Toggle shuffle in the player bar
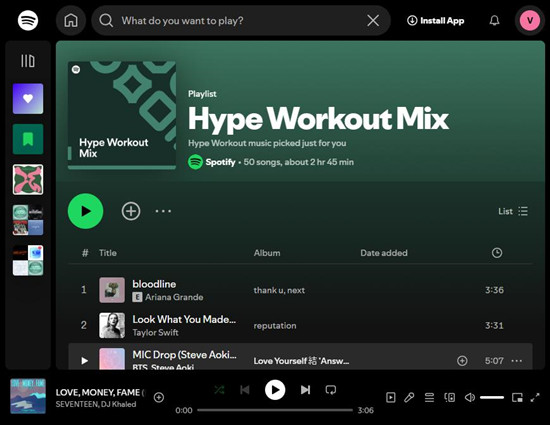The height and width of the screenshot is (425, 550). [x=219, y=390]
